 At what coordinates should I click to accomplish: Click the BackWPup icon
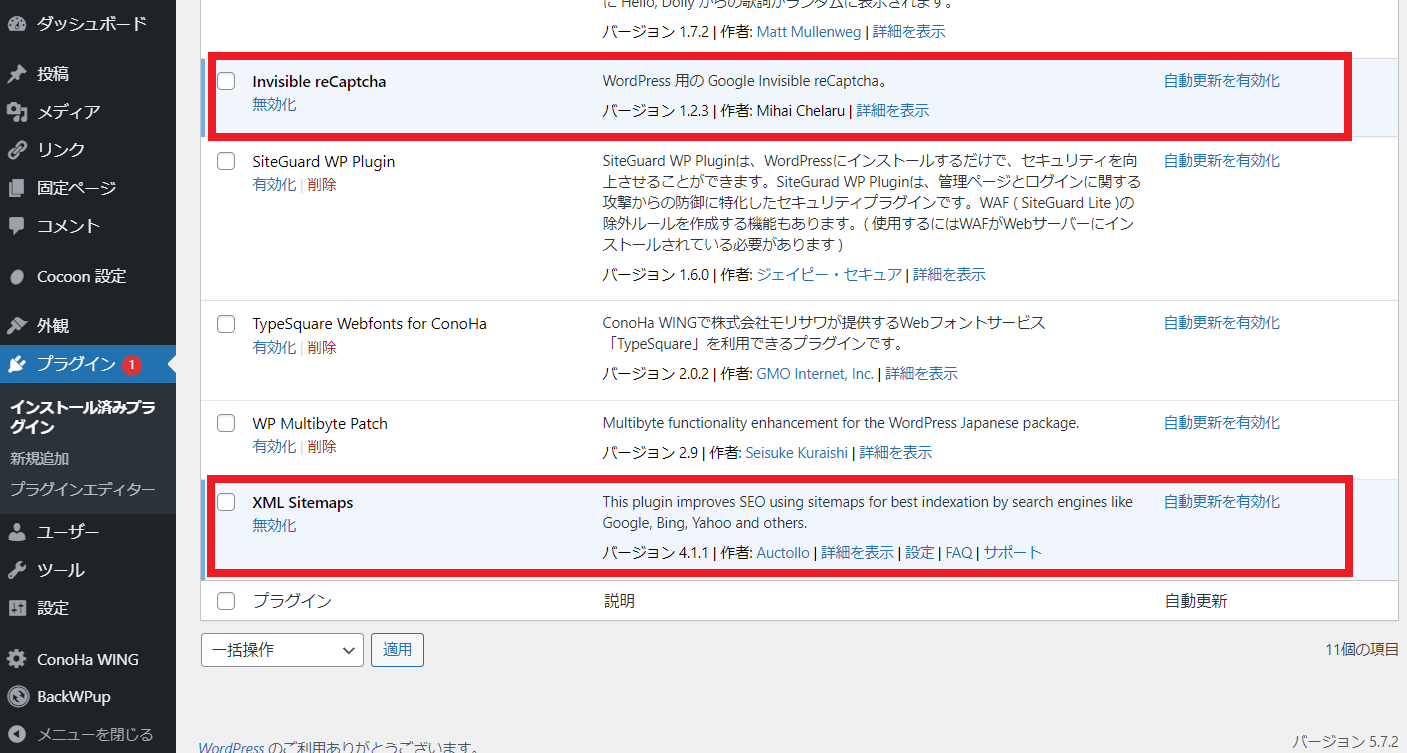(x=17, y=697)
